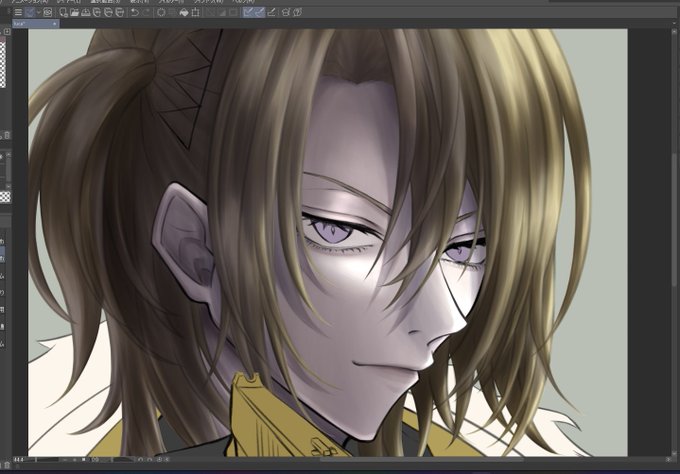Screen dimensions: 680x474
Task: Rotate canvas left from status bar
Action: [x=141, y=460]
